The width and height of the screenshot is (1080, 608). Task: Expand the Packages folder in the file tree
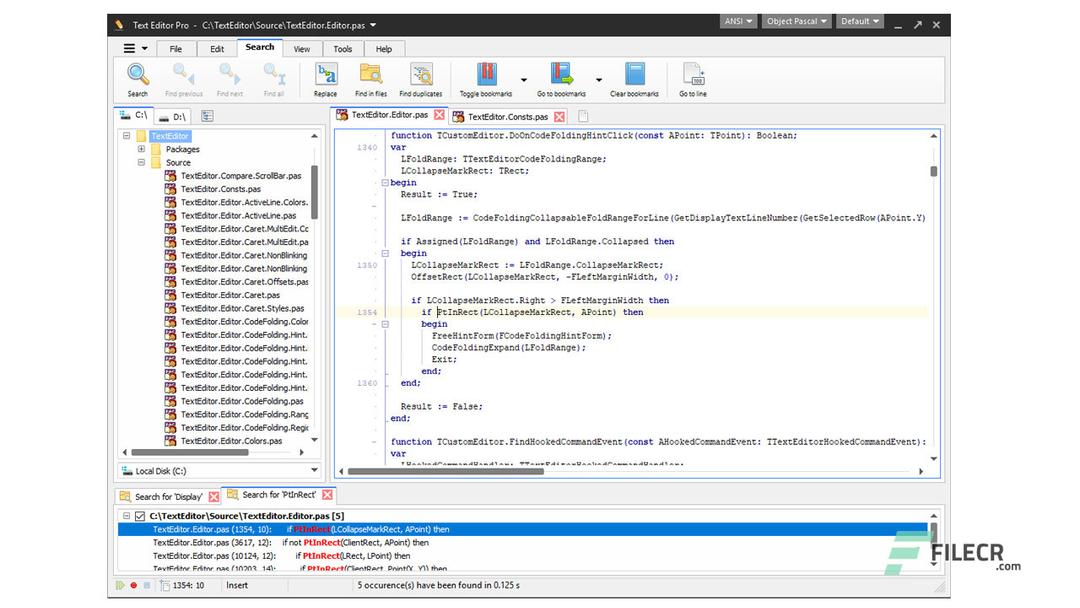point(142,149)
